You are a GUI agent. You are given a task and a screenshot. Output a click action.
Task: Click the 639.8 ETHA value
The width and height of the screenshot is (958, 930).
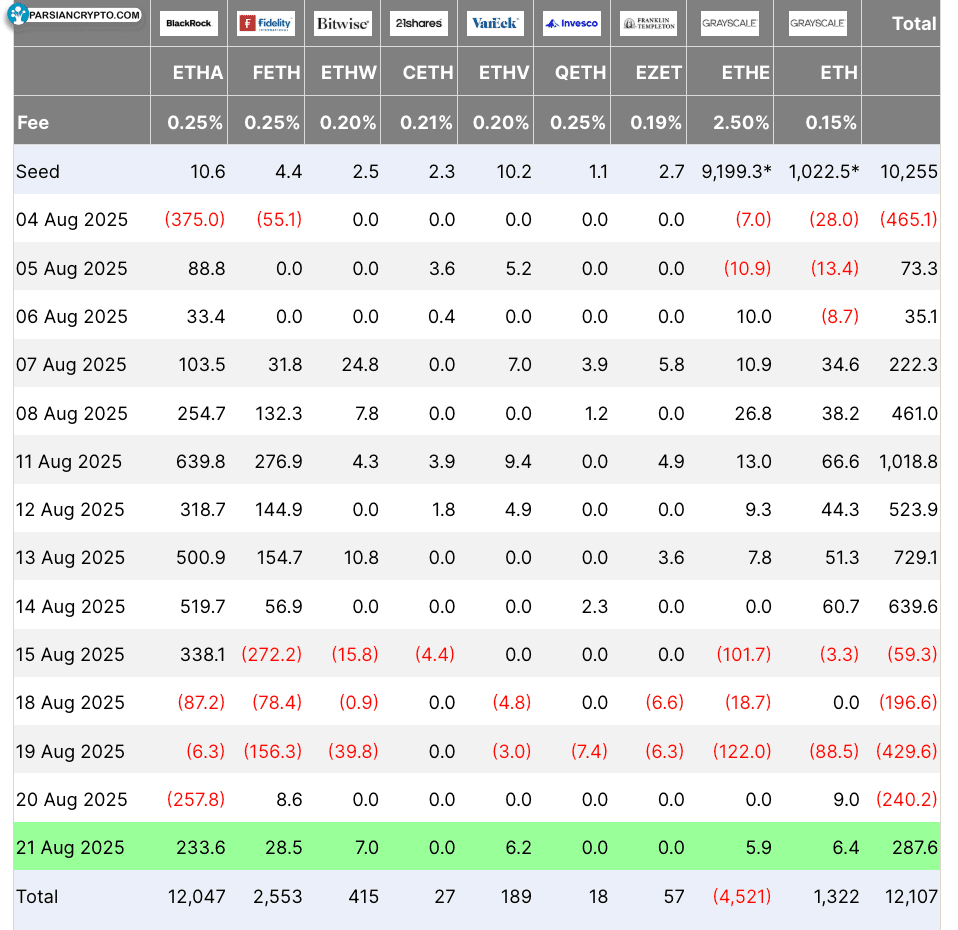click(x=200, y=461)
